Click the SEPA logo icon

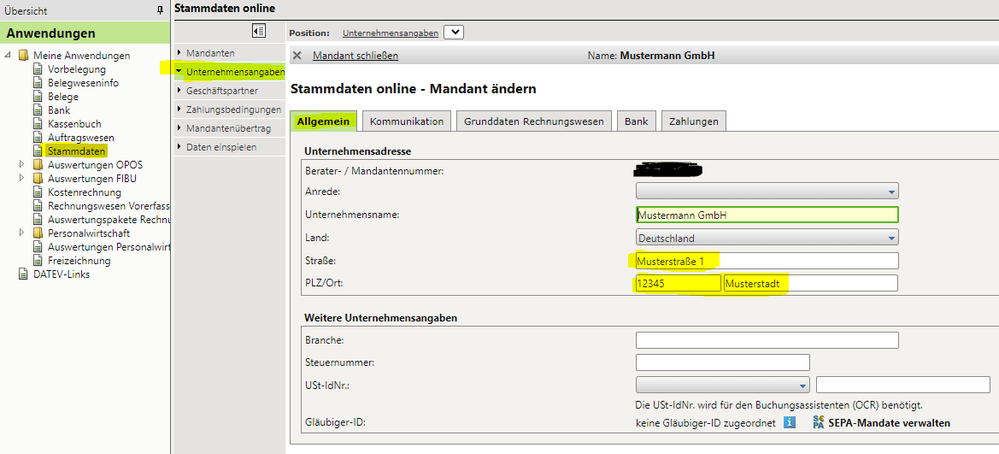819,422
